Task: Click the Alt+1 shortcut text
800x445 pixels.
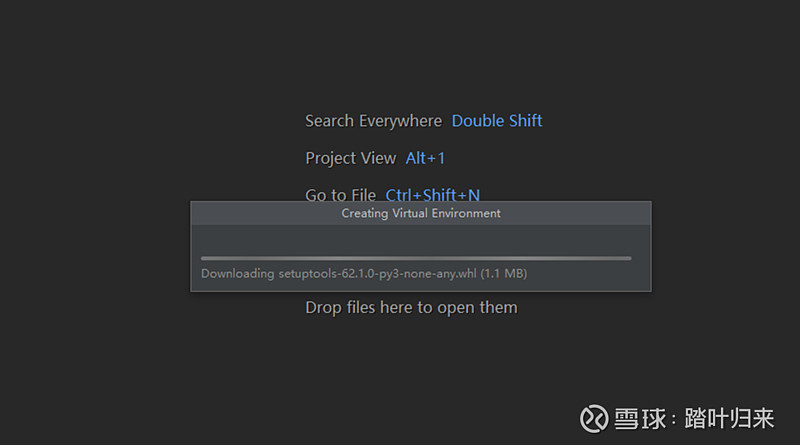Action: coord(425,158)
